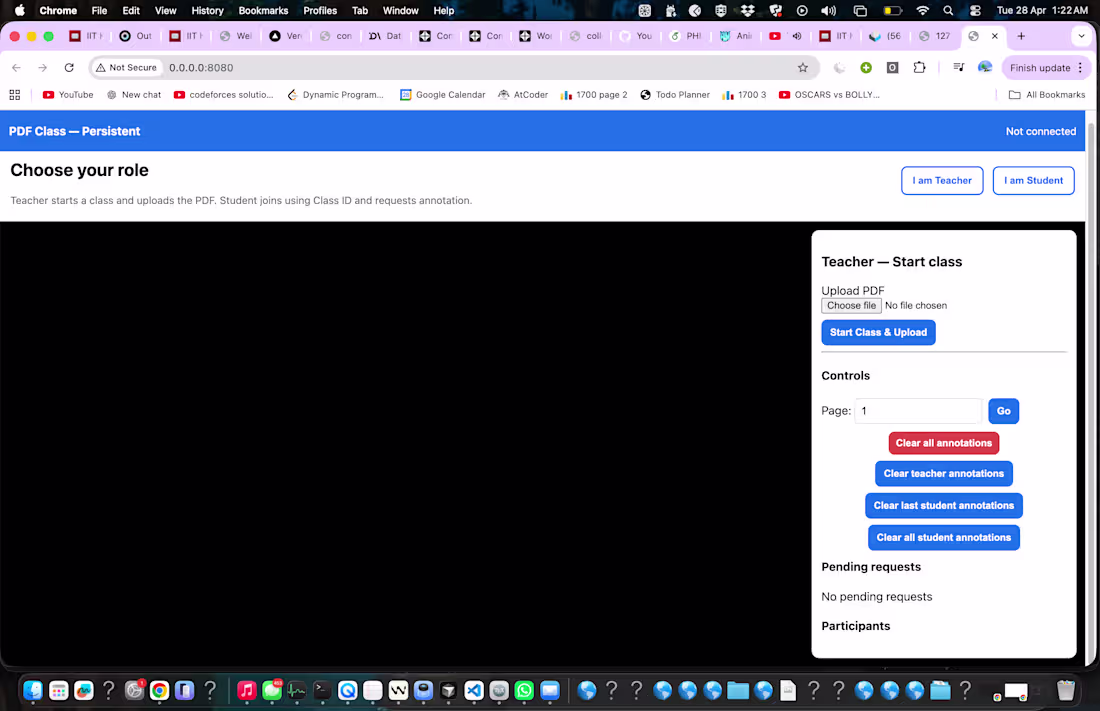Launch Google Chrome from the dock
Image resolution: width=1100 pixels, height=711 pixels.
tap(159, 691)
